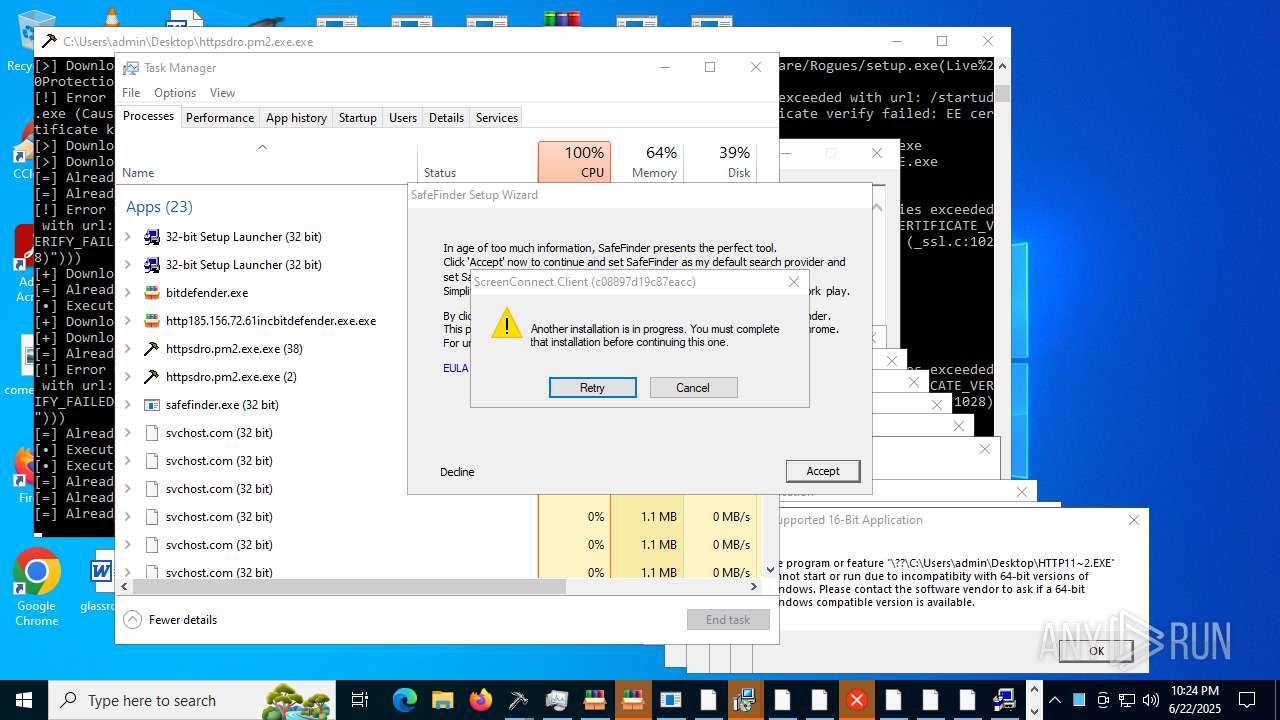Expand the httpsdro.pm2.exe.exe (38) group

pos(127,349)
